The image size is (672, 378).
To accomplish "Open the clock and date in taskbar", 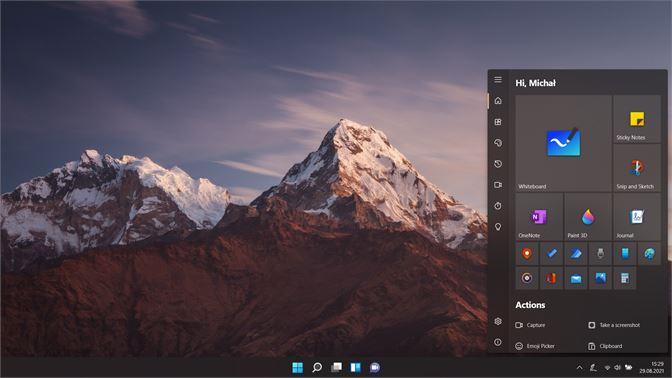I will click(x=651, y=367).
